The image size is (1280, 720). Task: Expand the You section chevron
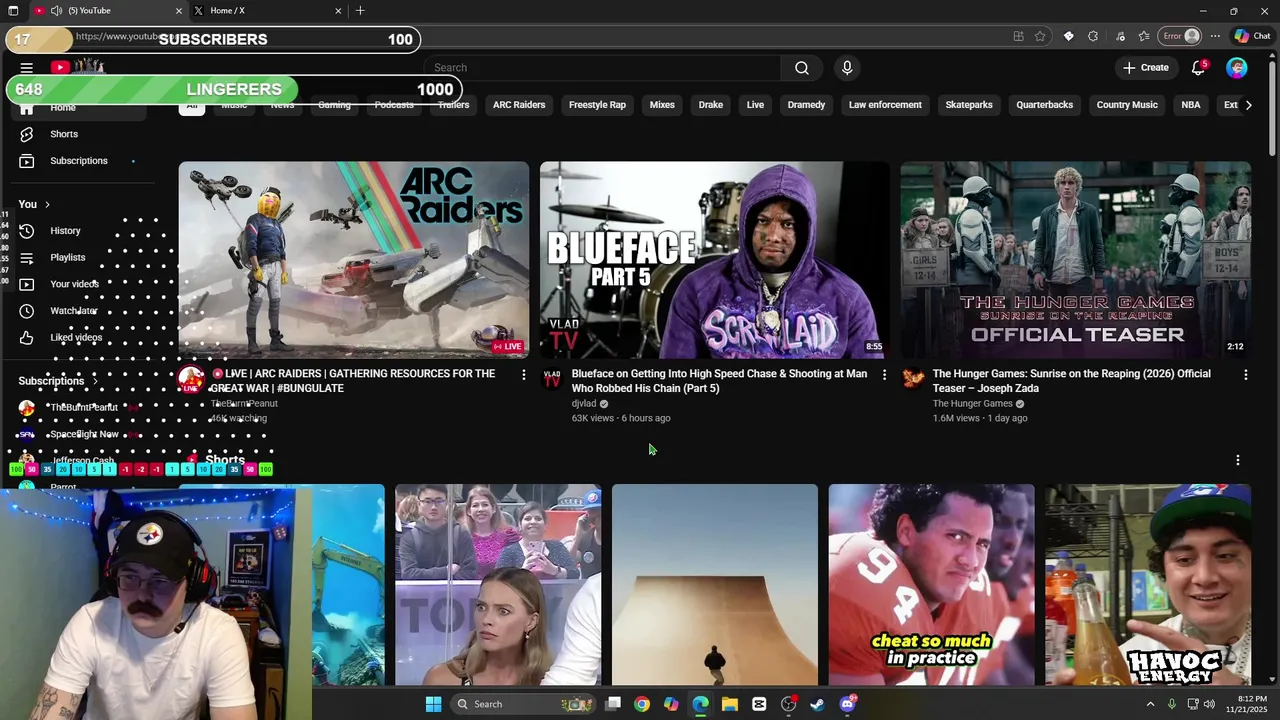coord(47,205)
